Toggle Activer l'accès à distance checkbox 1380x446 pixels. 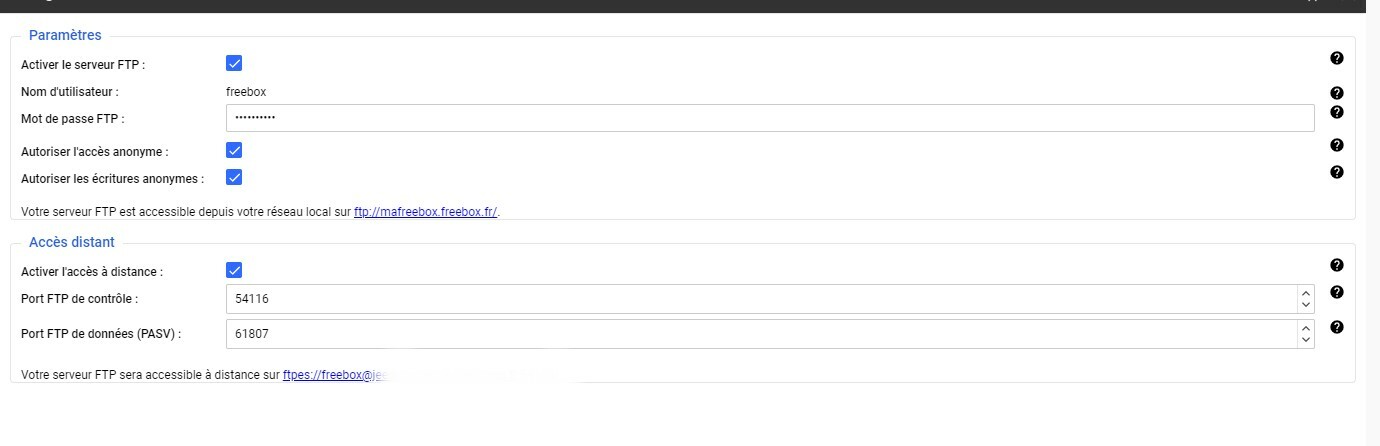(x=234, y=270)
